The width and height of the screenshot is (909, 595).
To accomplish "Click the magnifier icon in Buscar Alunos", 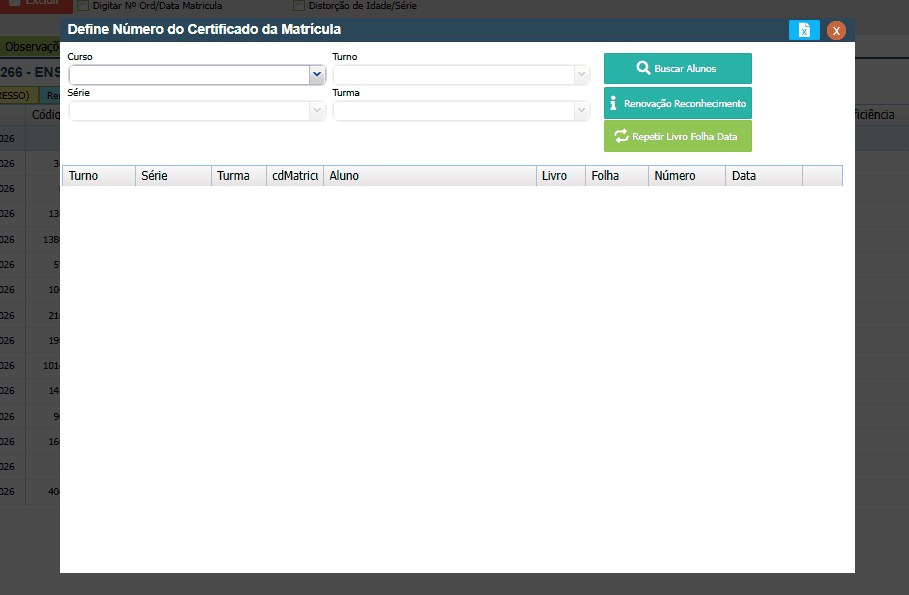I will (x=643, y=68).
